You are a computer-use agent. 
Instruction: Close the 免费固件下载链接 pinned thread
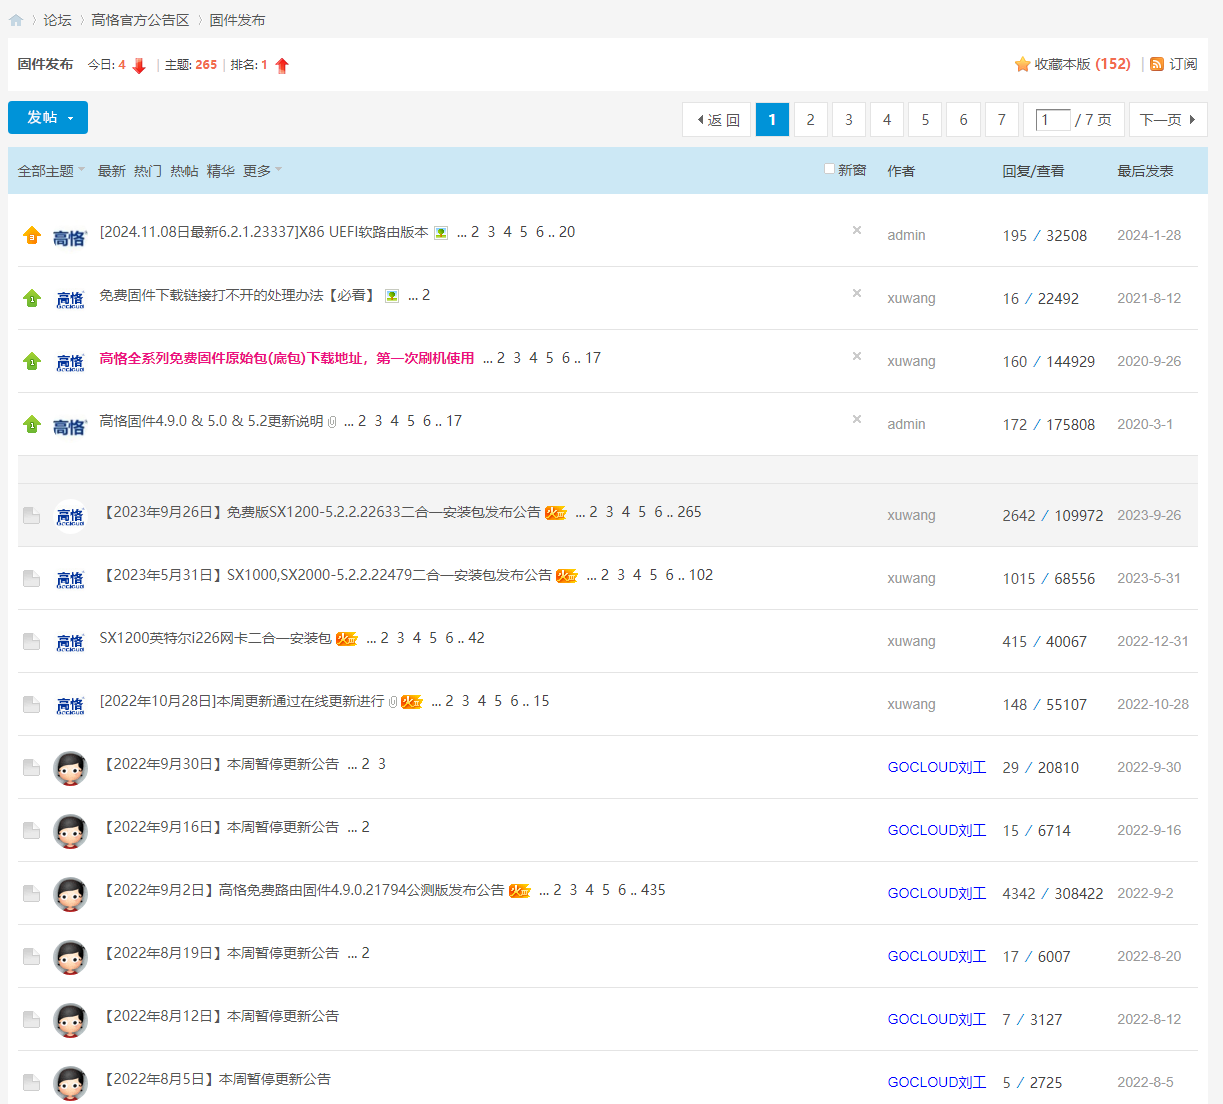857,293
